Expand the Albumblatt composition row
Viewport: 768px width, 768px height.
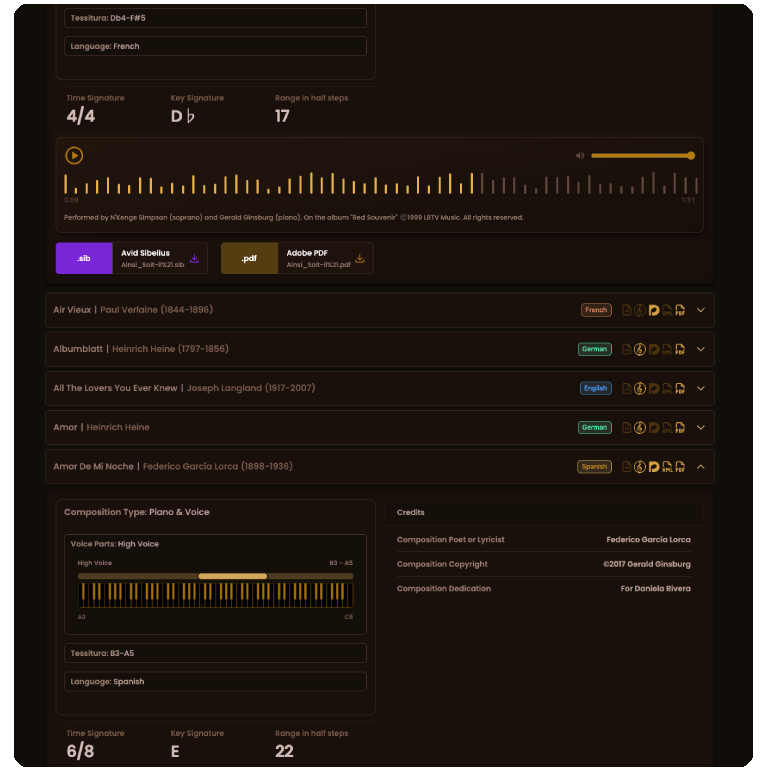(x=701, y=349)
